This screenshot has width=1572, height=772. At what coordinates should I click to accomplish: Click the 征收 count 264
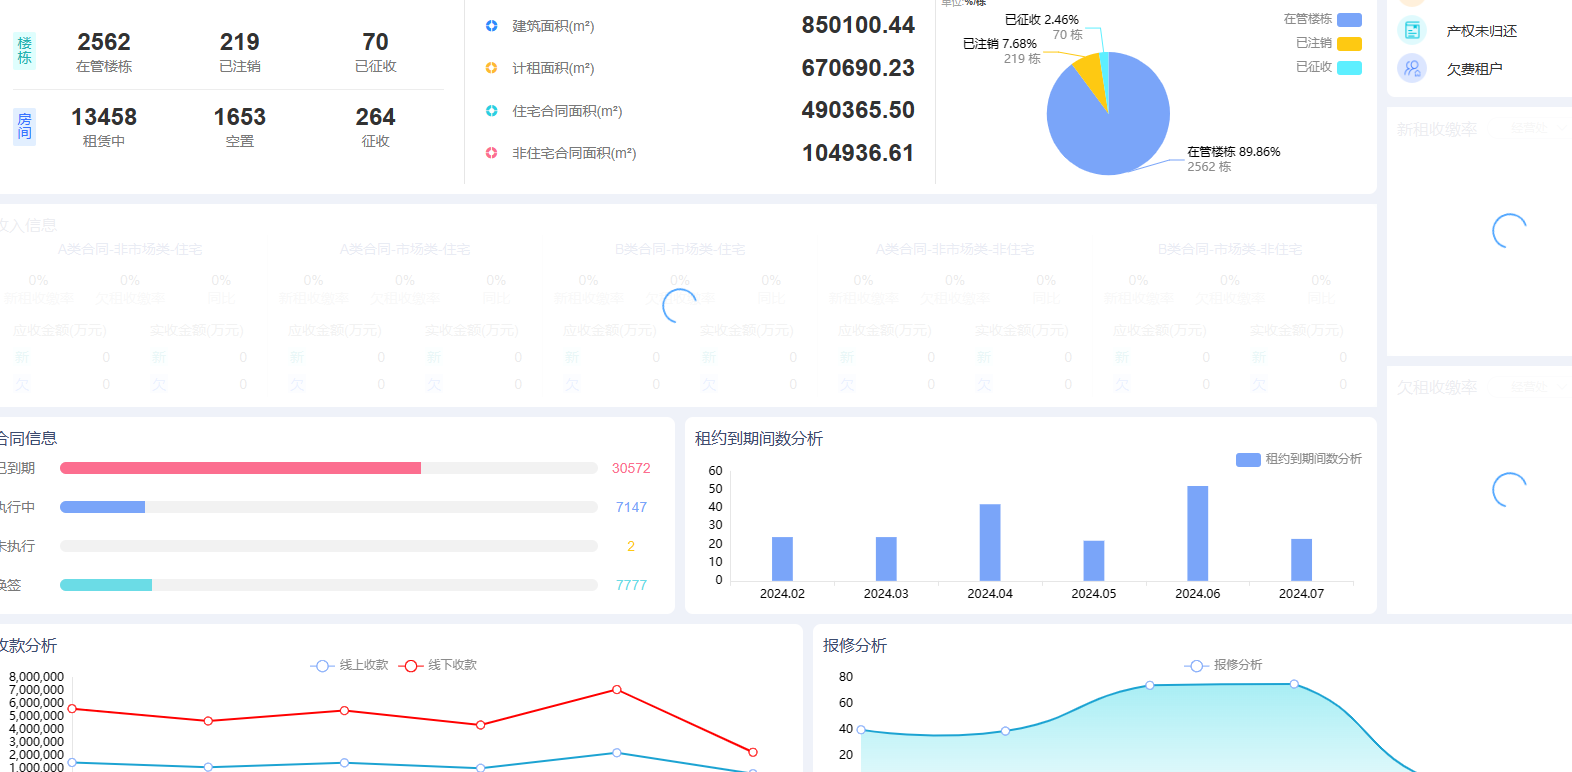[376, 117]
